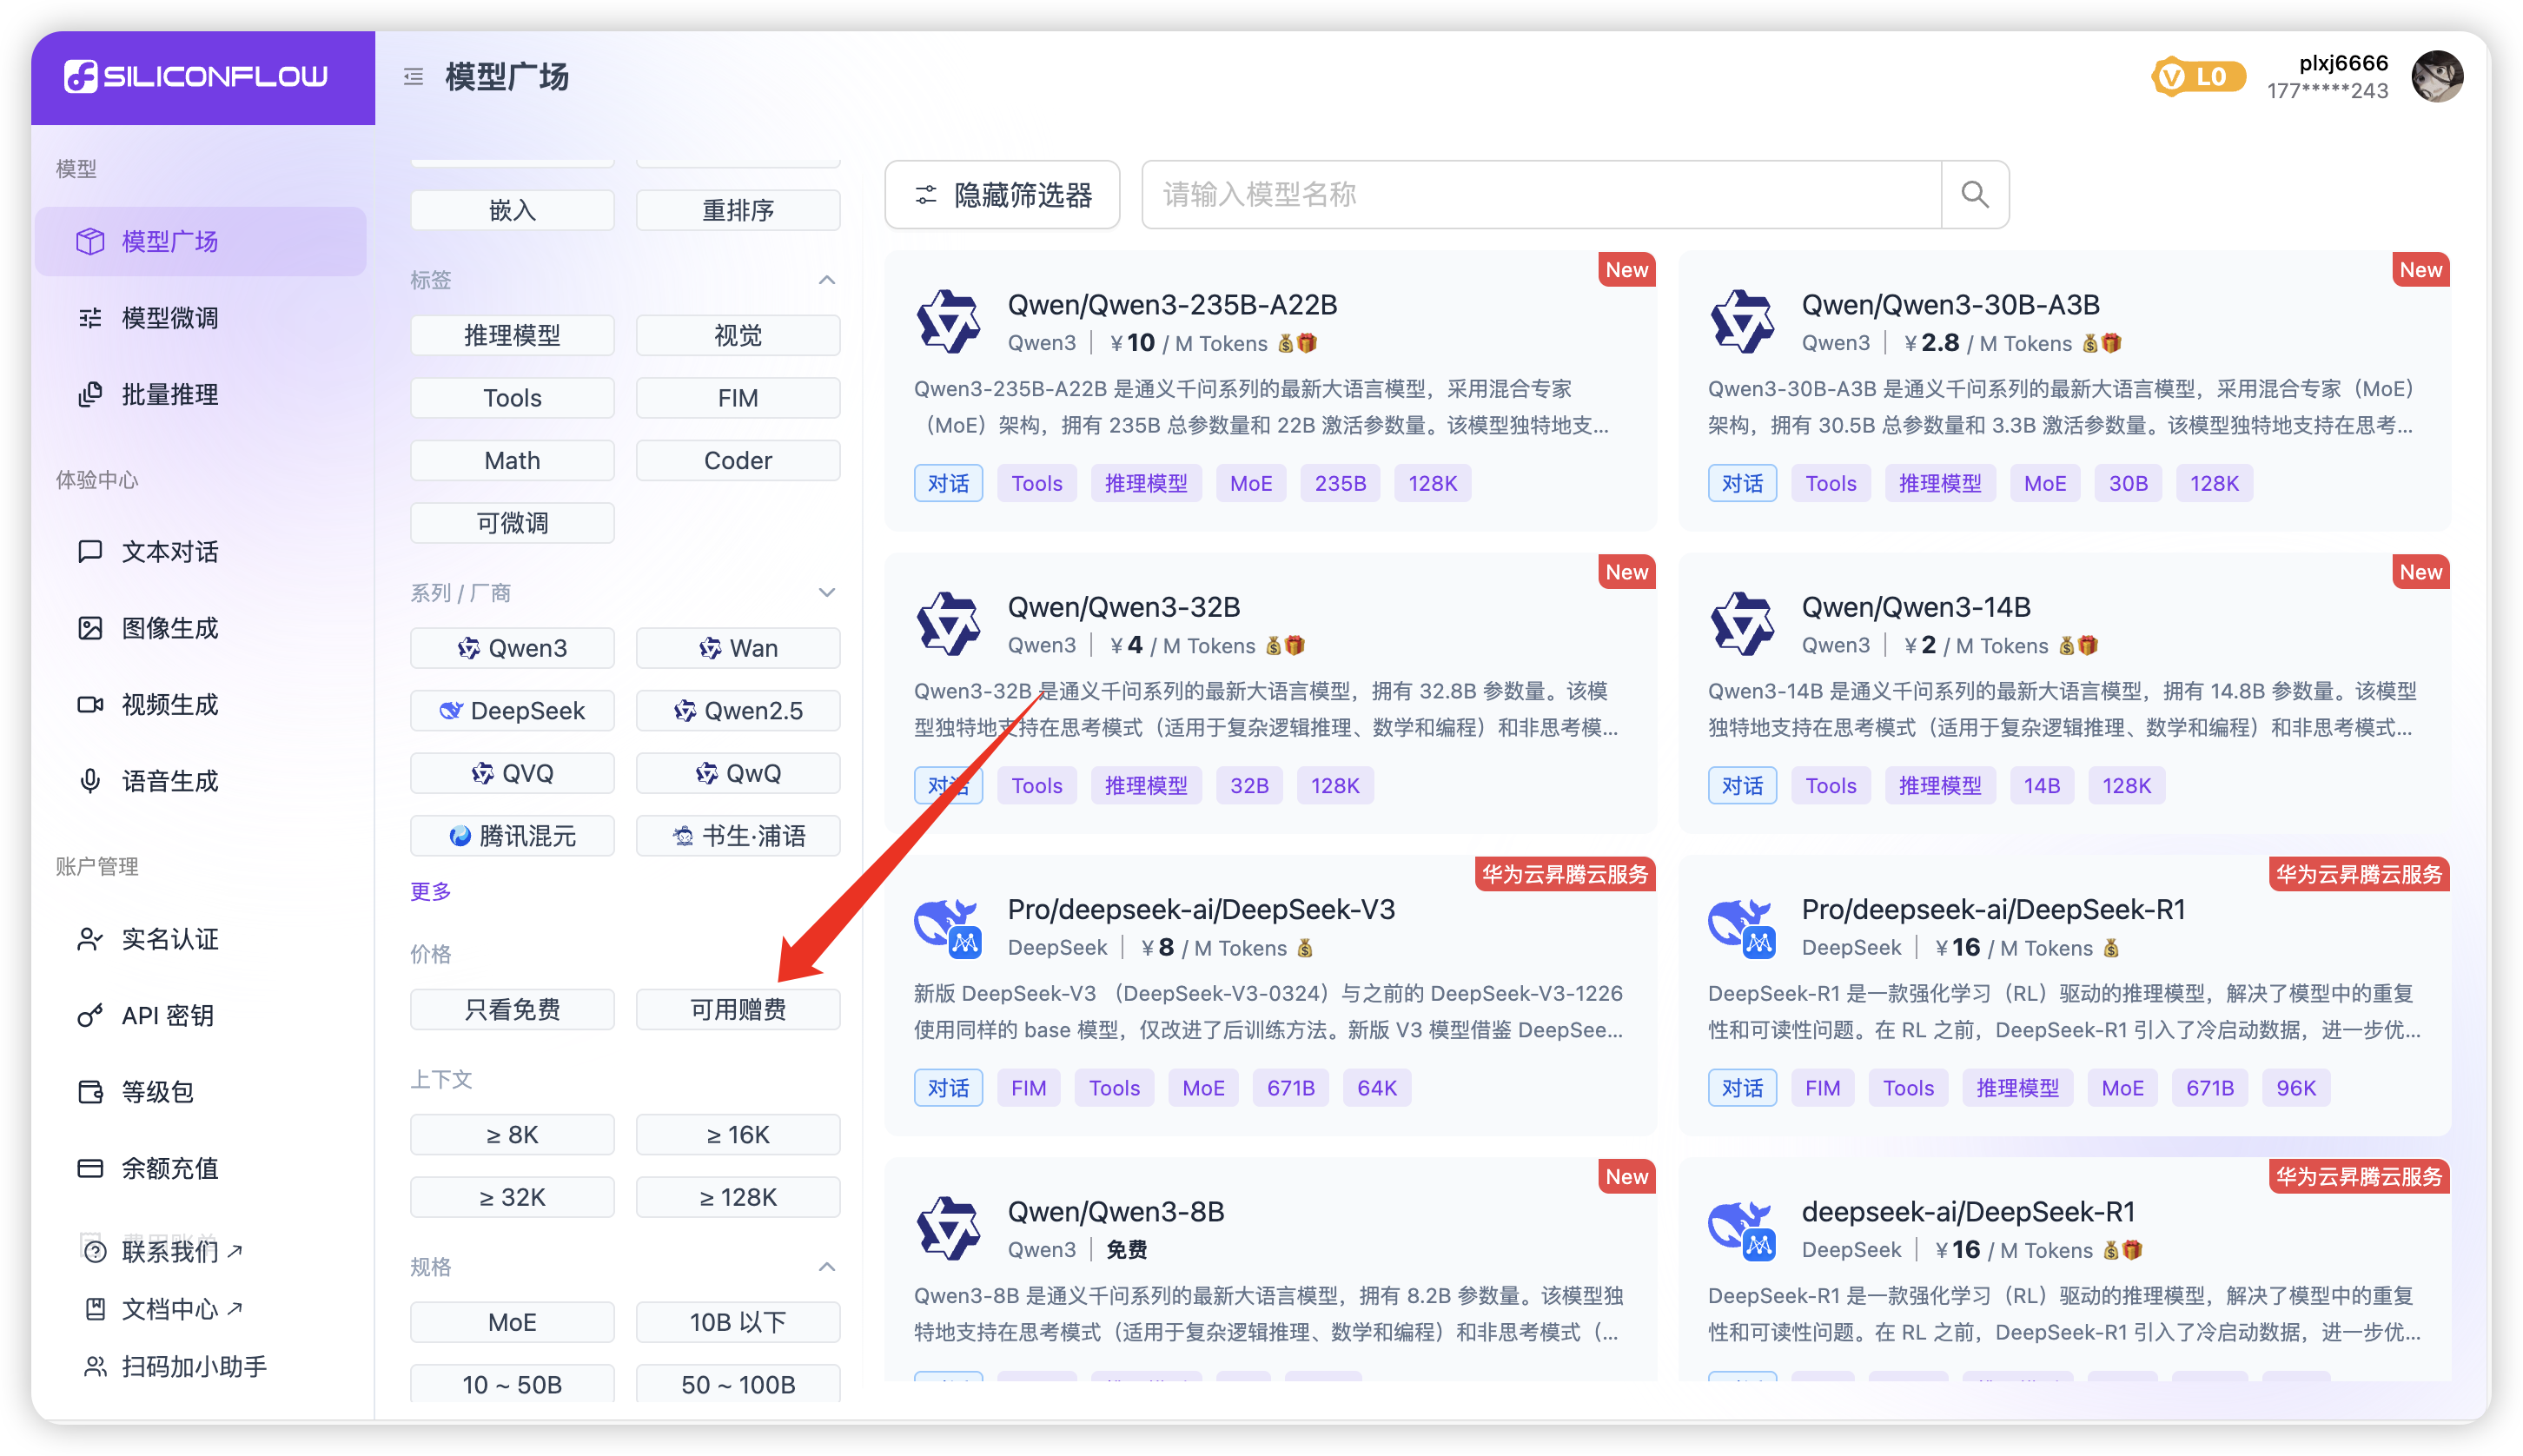2523x1456 pixels.
Task: Click the 等级包 wallet icon
Action: 90,1092
